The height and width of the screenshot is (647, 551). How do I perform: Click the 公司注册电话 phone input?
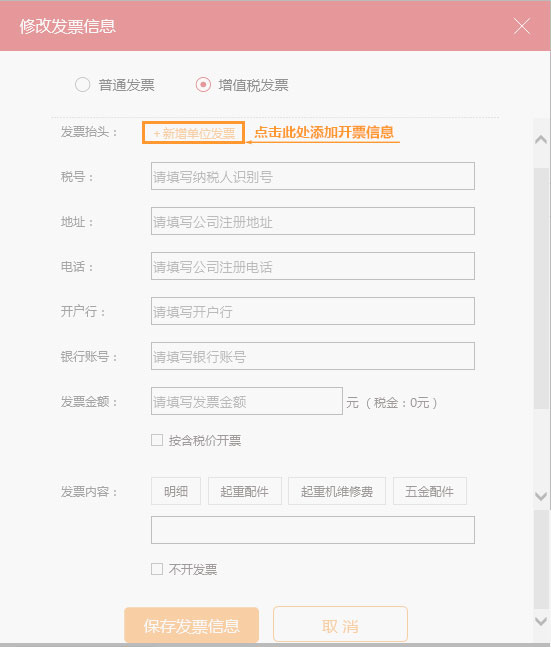pos(313,266)
